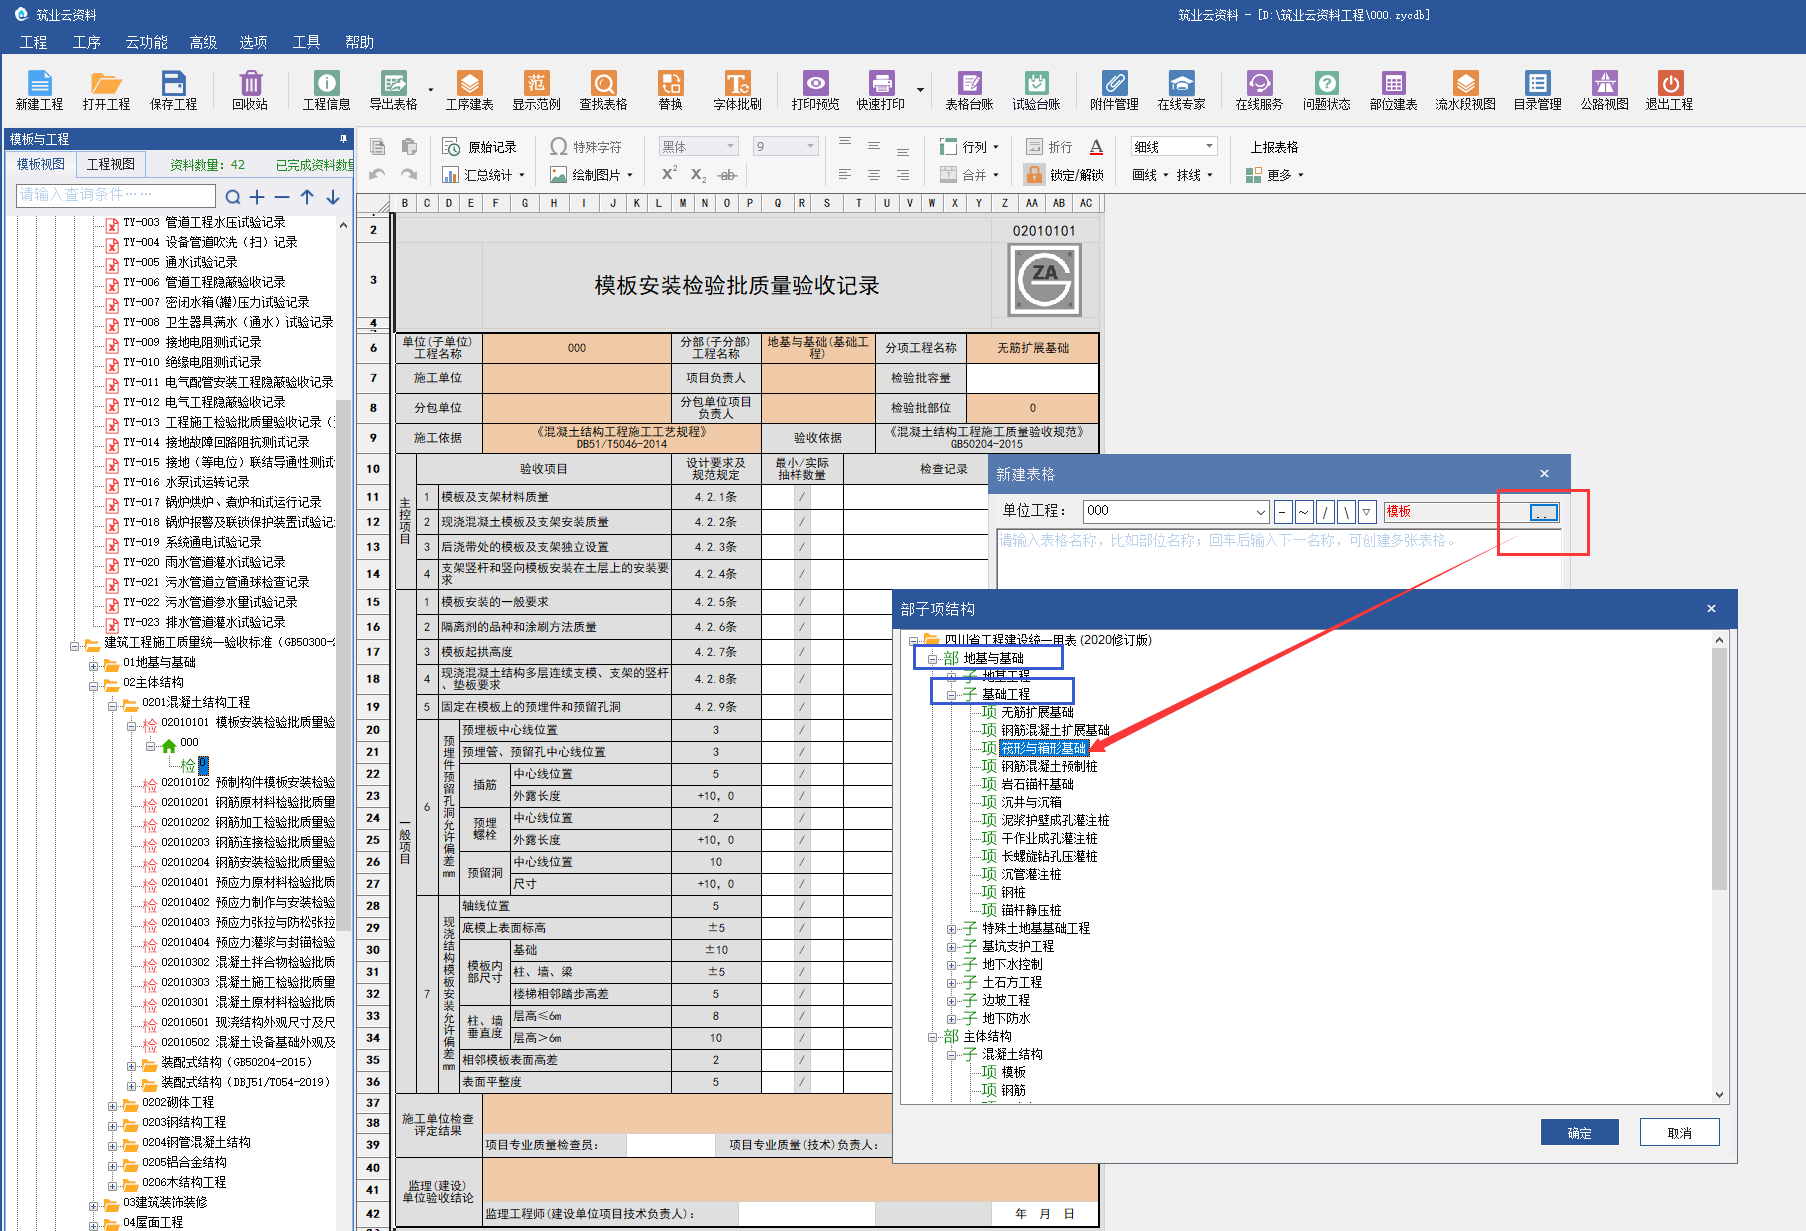The width and height of the screenshot is (1806, 1231).
Task: Select 钢筋混凝土扩展基础 item in dialog
Action: click(1055, 730)
